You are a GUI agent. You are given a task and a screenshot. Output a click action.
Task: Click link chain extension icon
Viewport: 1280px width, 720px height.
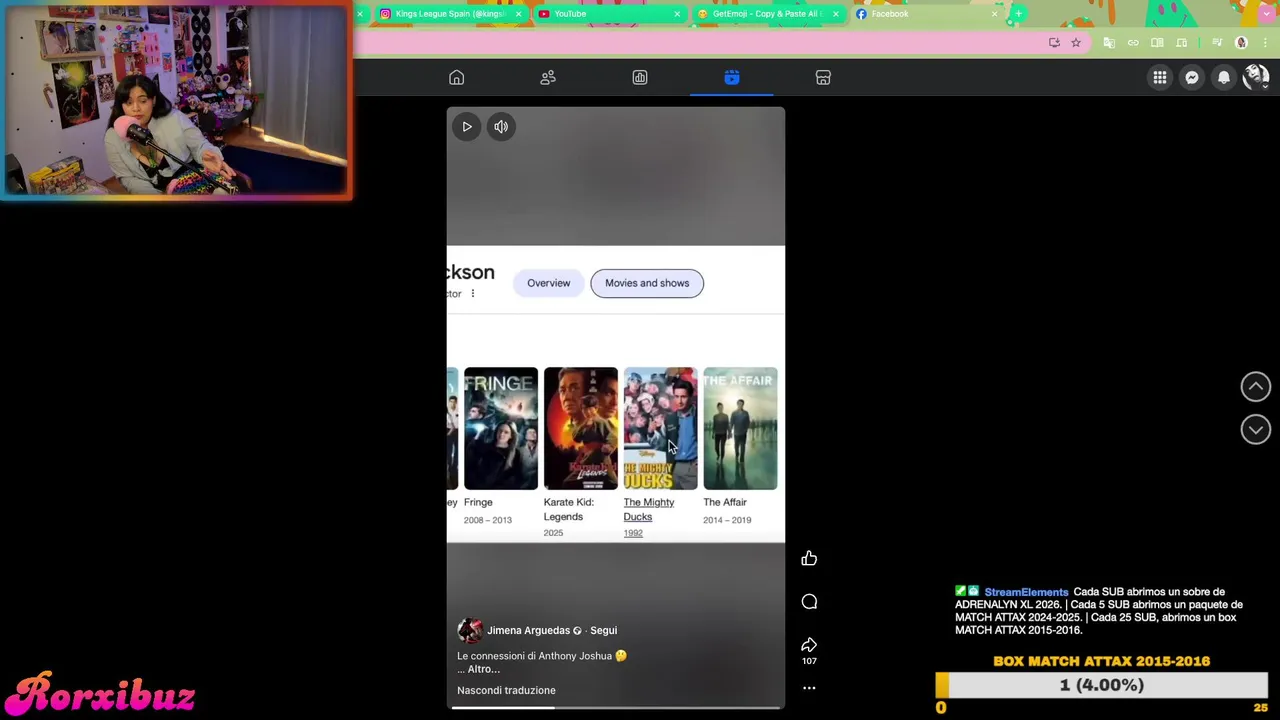click(1133, 43)
